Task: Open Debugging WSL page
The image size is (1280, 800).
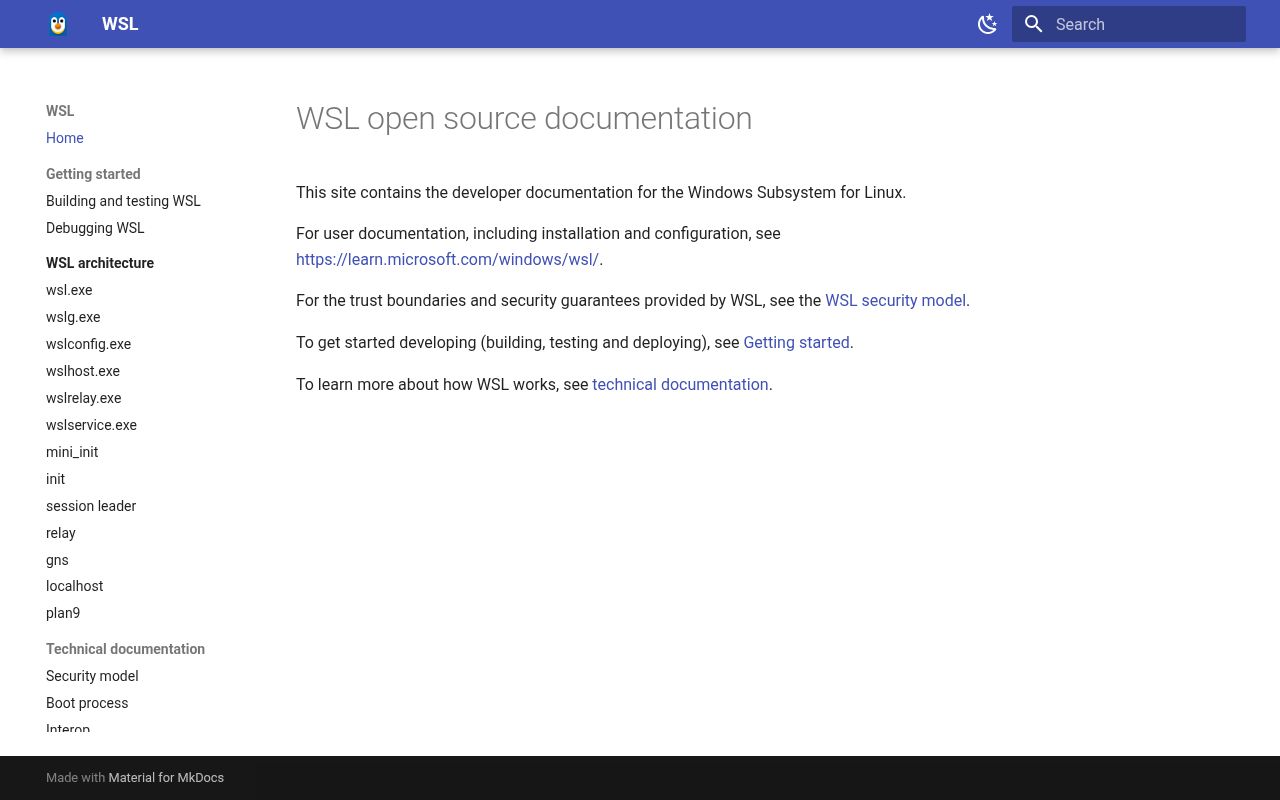Action: tap(95, 228)
